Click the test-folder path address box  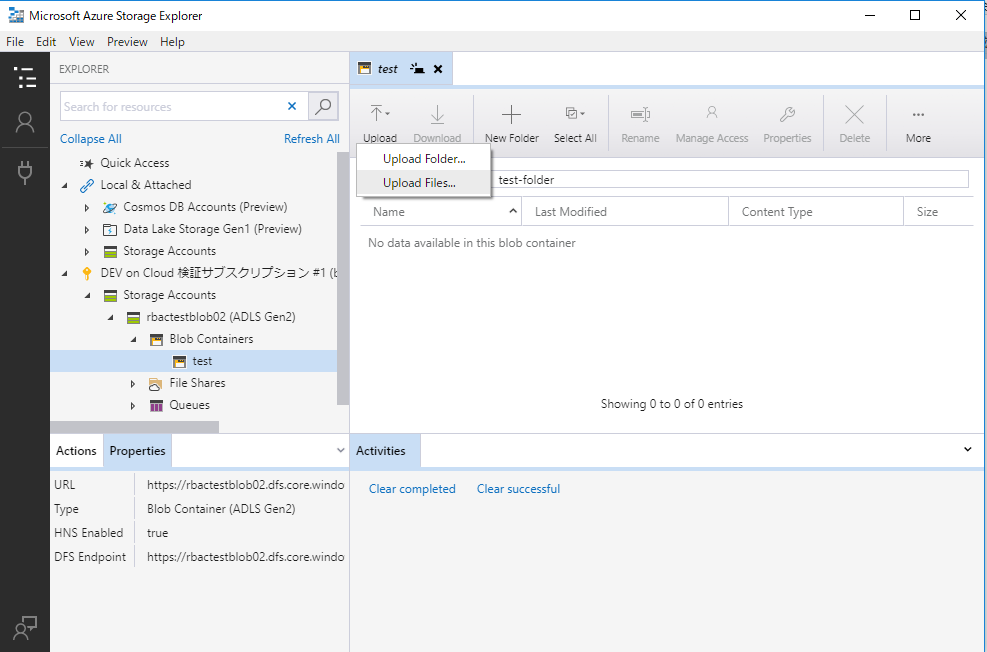coord(731,180)
